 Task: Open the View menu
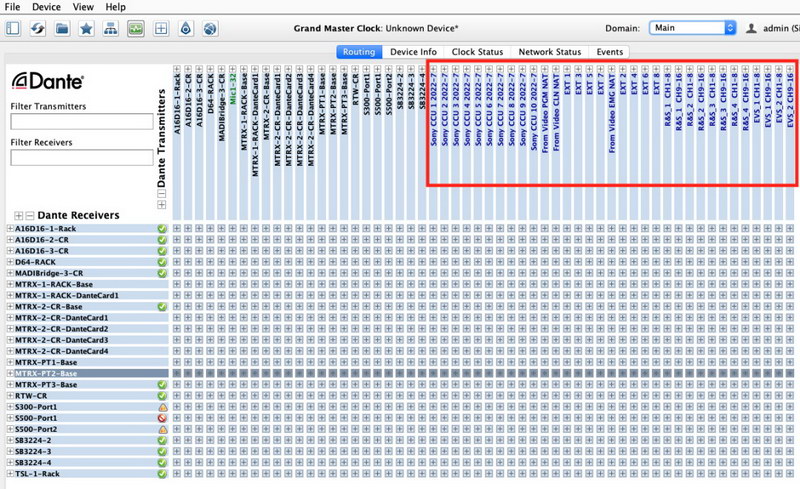tap(83, 7)
